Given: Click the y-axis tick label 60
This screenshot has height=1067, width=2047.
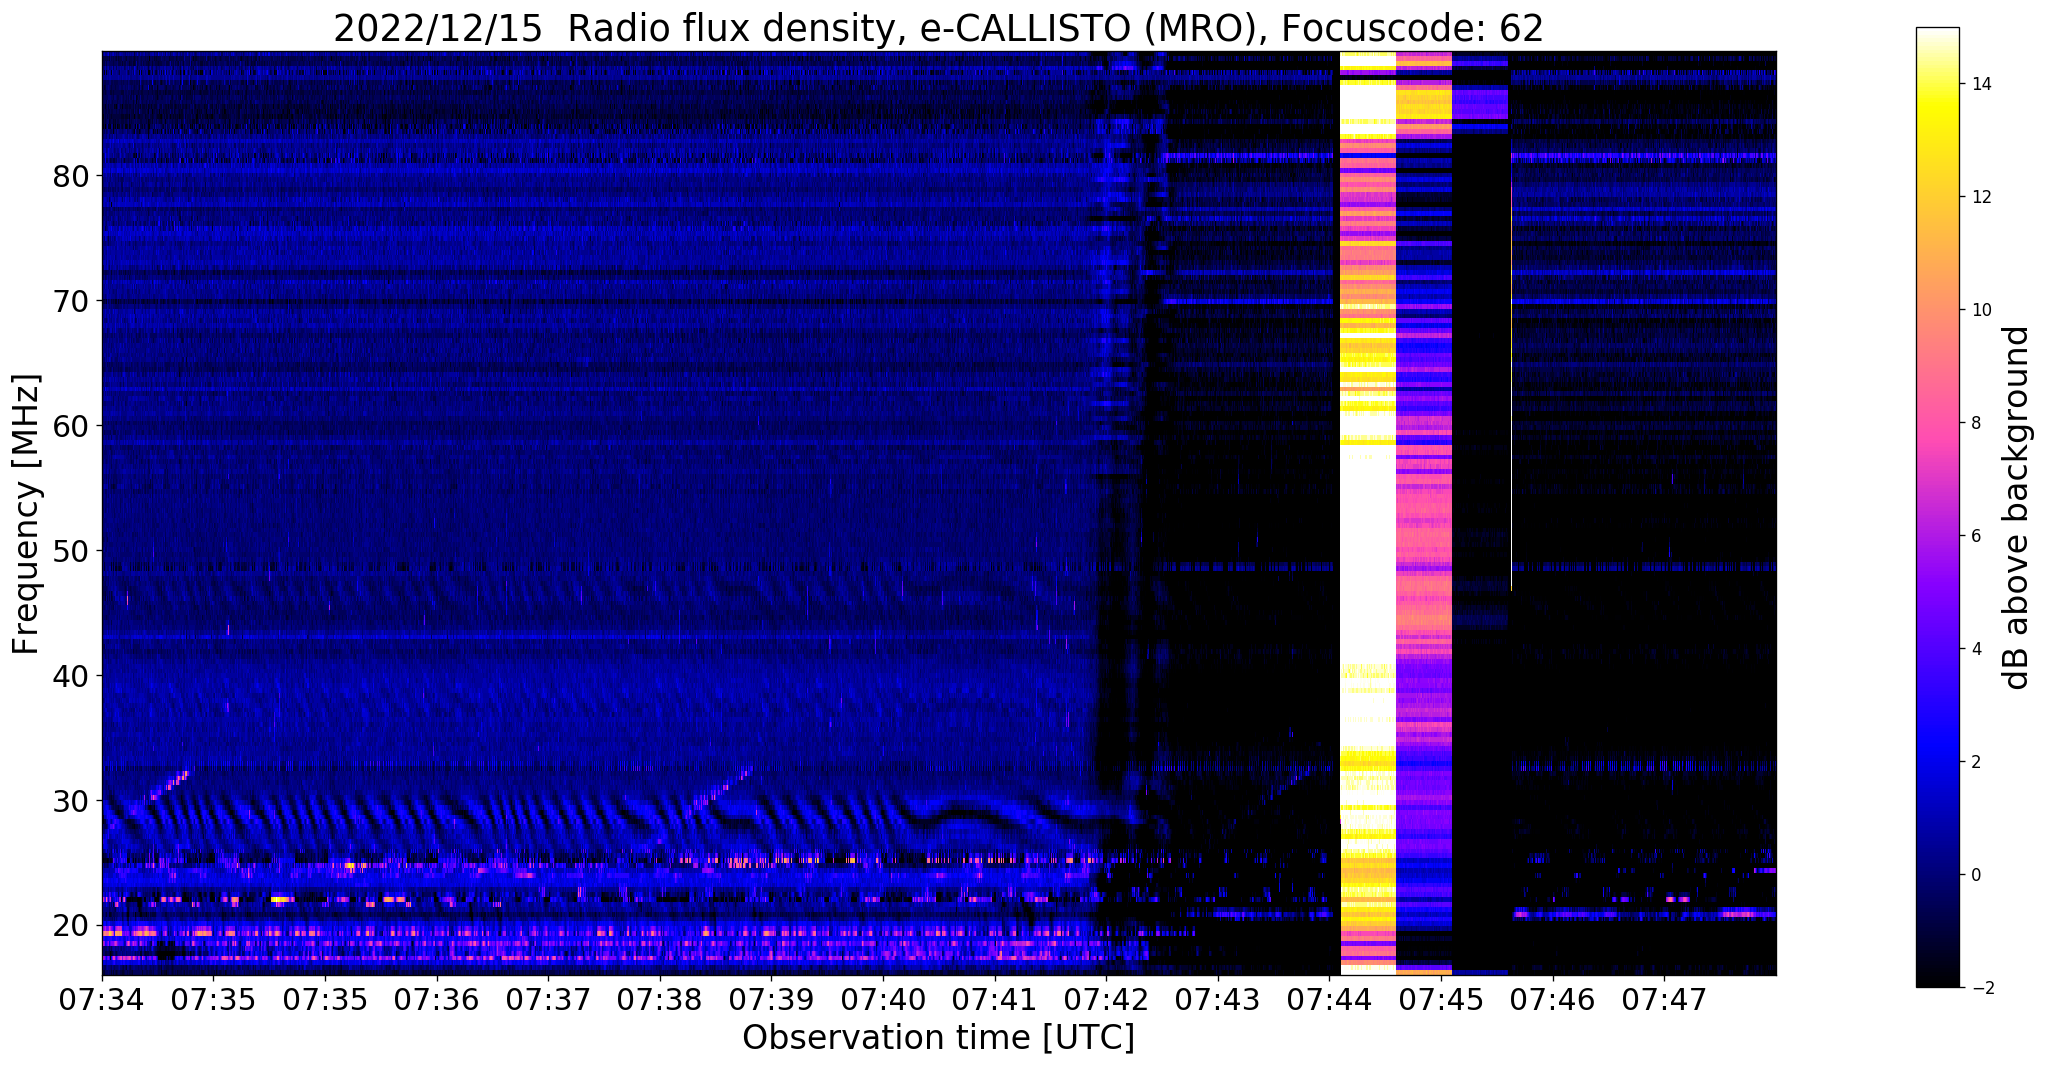Looking at the screenshot, I should tap(71, 426).
